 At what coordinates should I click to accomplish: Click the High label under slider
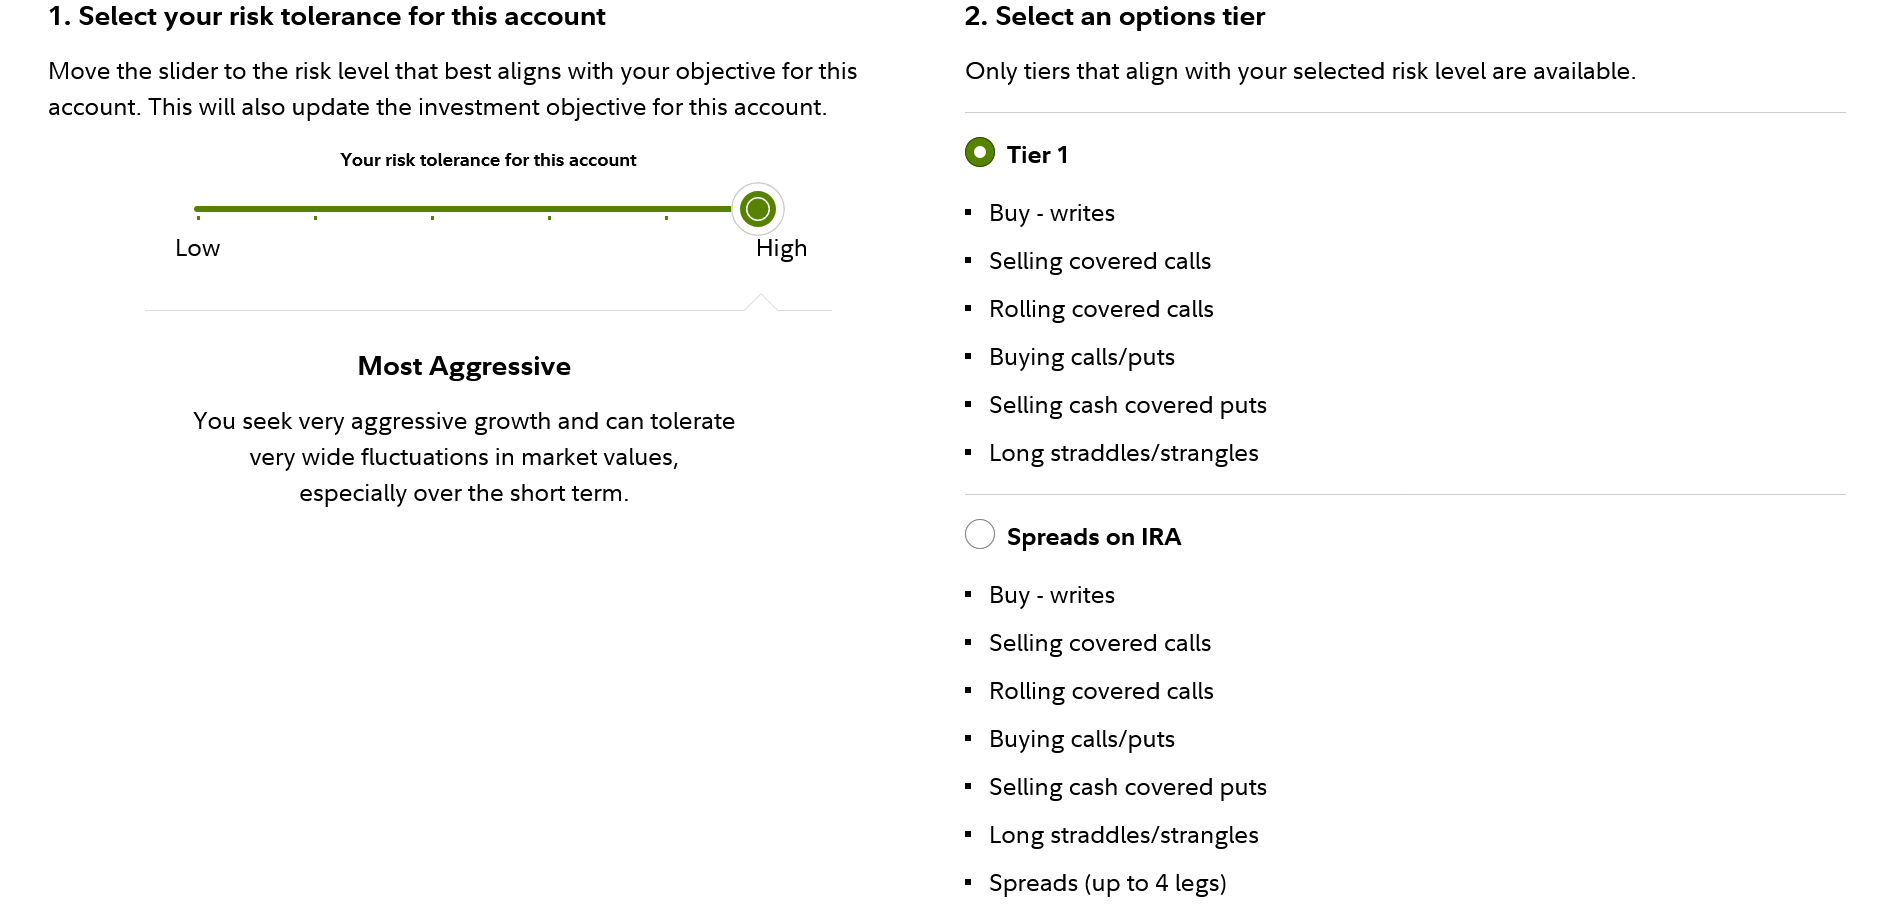click(781, 248)
